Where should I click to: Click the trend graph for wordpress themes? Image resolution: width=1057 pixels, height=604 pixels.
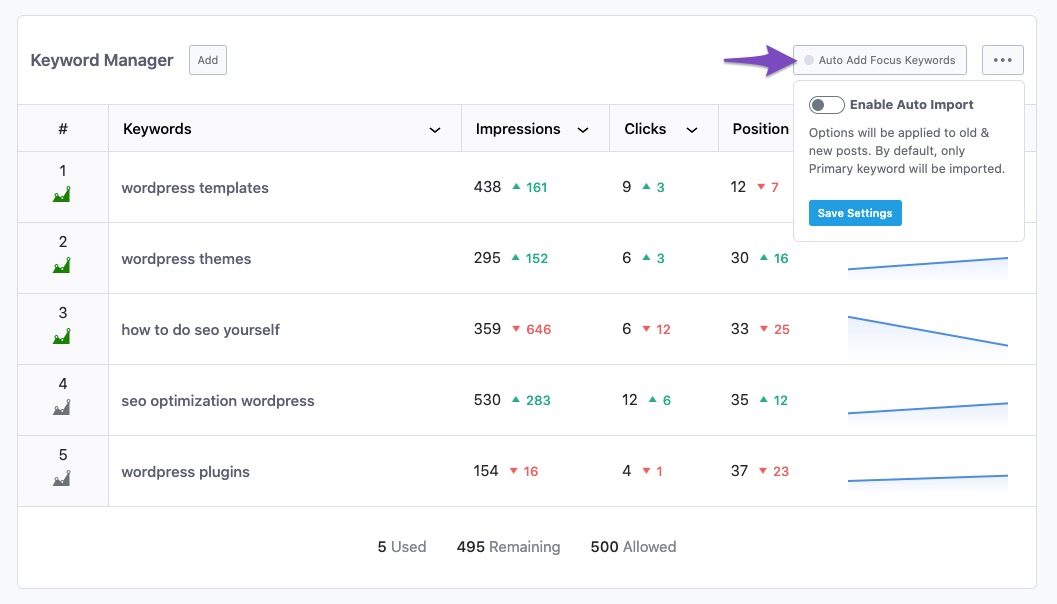click(927, 263)
